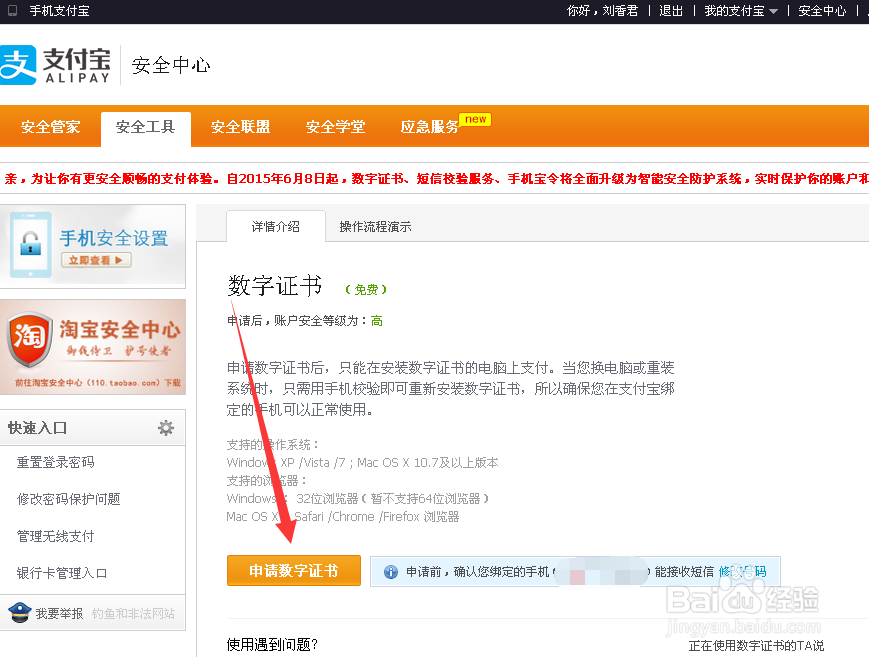Click the 你好，刘香君 greeting text

602,11
